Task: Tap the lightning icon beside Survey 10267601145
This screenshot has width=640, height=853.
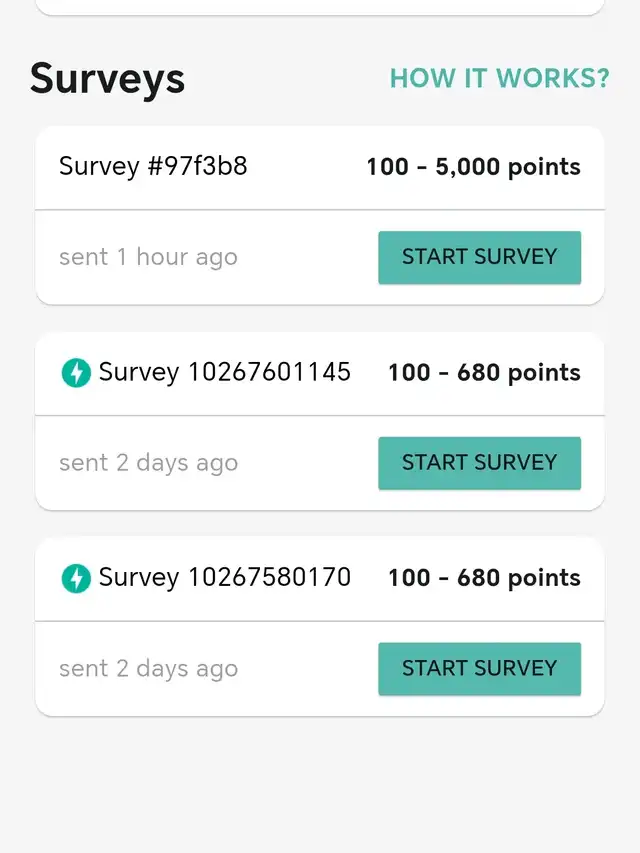Action: (x=76, y=373)
